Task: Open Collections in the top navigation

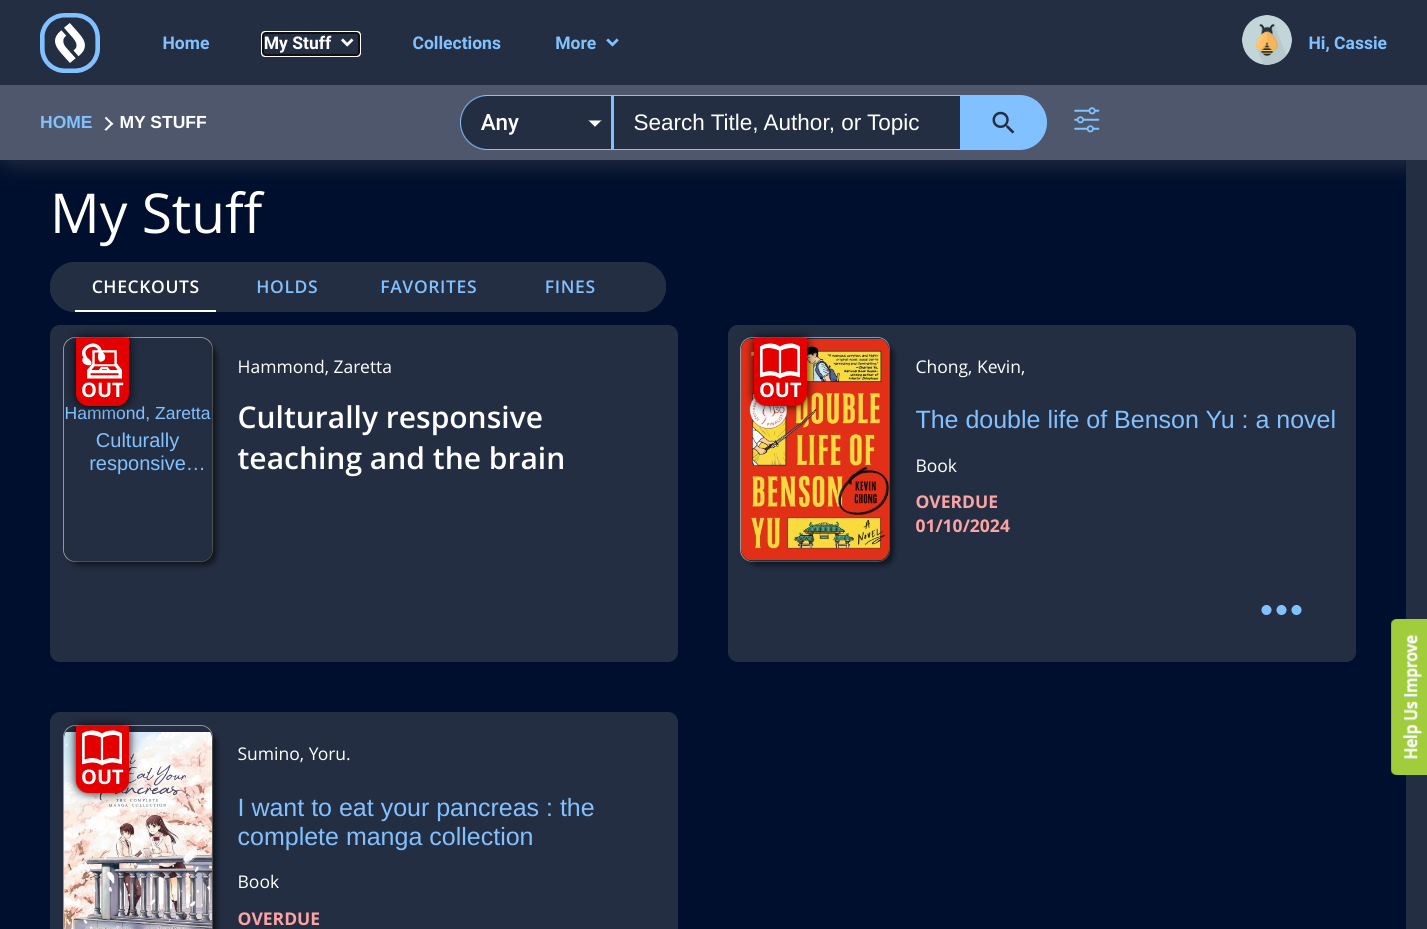Action: pyautogui.click(x=456, y=43)
